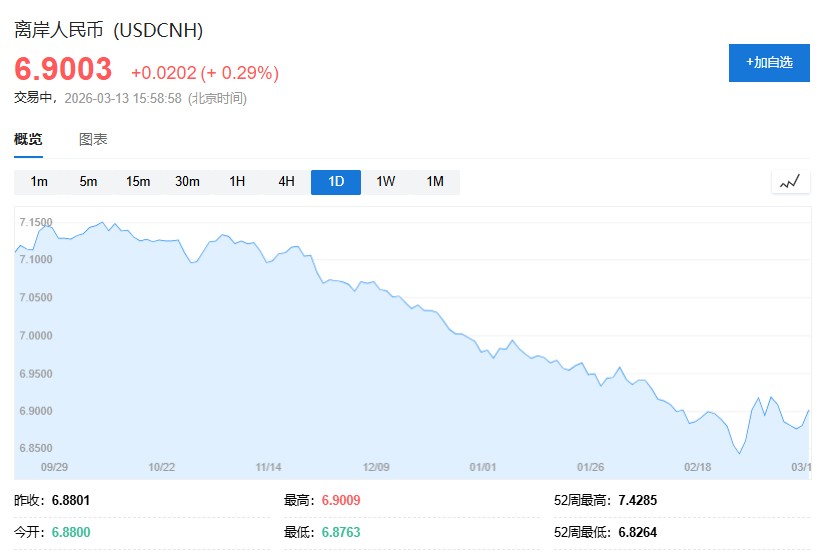The image size is (823, 554).
Task: Click the 52周最高 value 7.4285
Action: [x=638, y=500]
